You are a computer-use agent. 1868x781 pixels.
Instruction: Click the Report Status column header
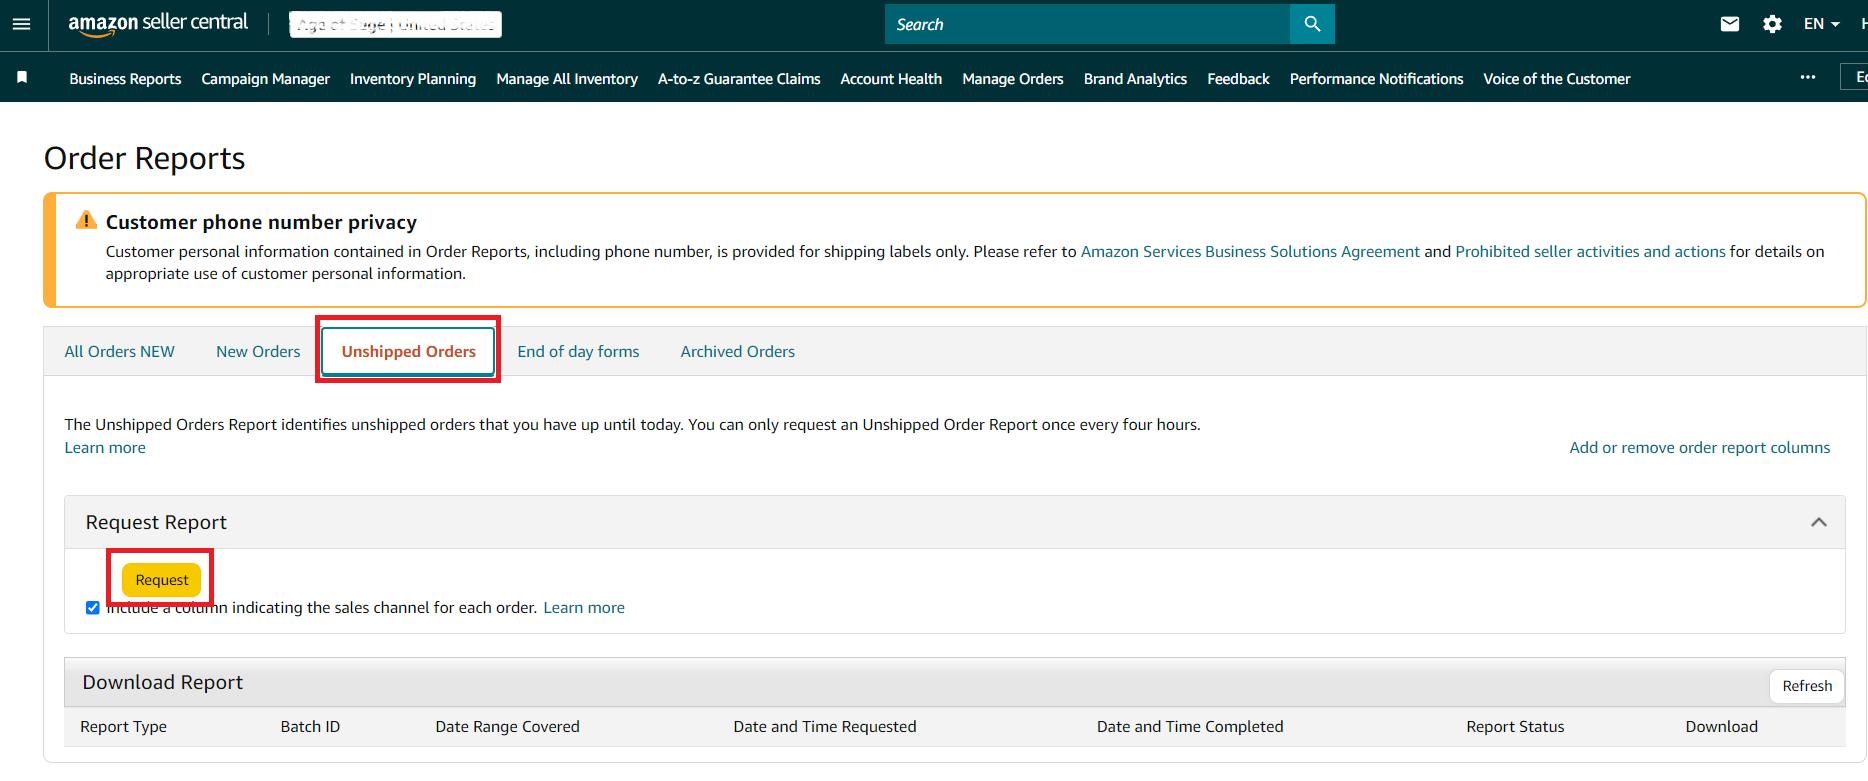(x=1515, y=727)
